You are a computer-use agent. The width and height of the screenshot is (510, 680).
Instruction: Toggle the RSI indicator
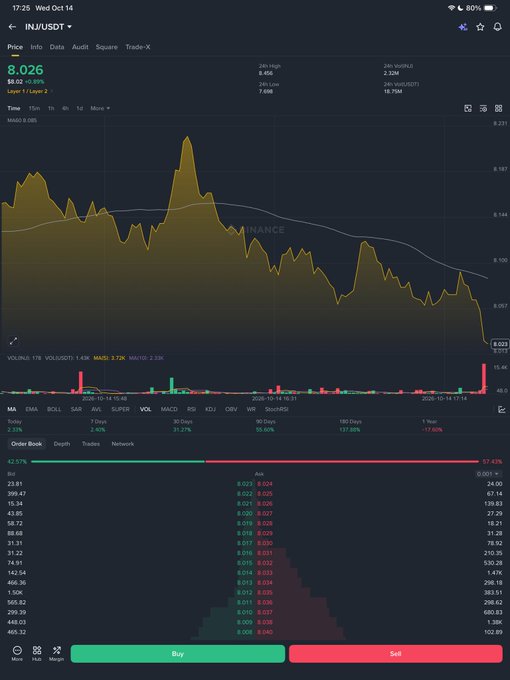coord(192,409)
